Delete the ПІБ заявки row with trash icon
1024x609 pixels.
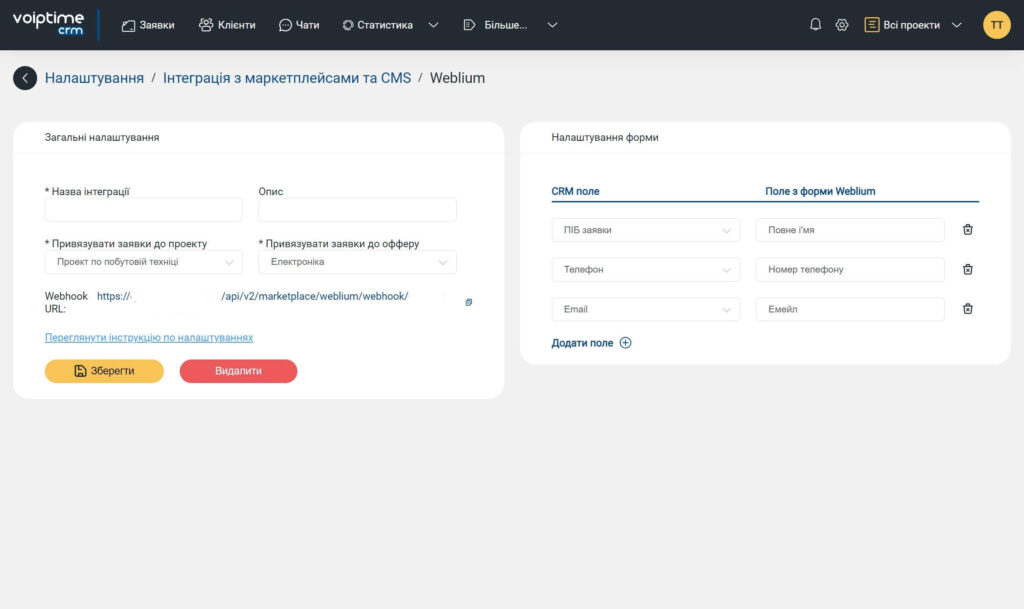[968, 230]
